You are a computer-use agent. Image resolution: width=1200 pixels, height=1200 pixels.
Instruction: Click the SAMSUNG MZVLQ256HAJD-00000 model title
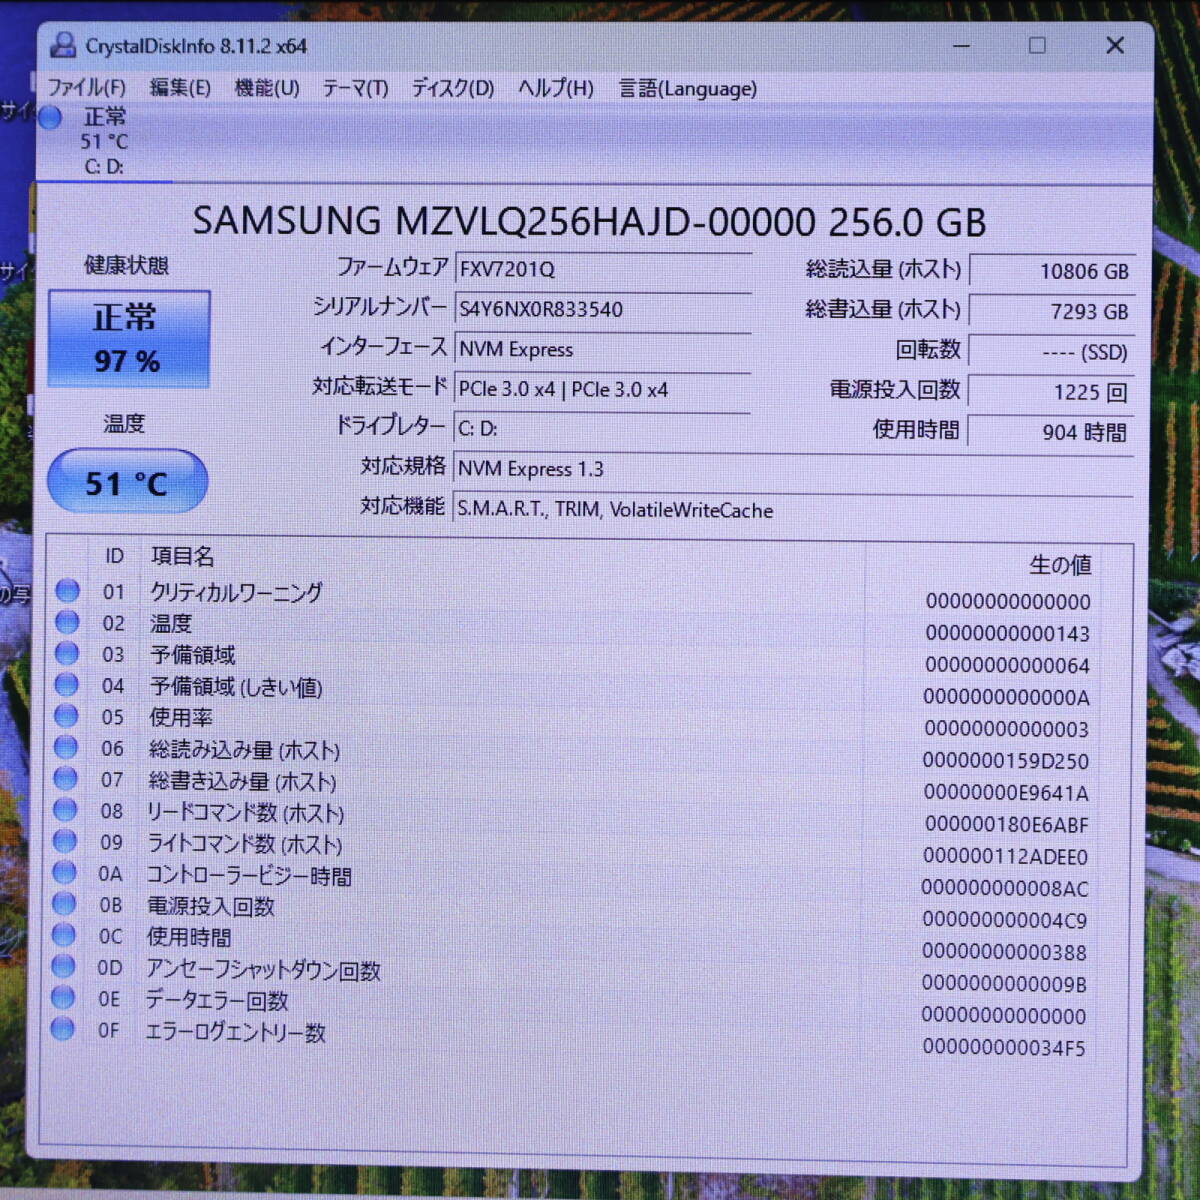(589, 221)
